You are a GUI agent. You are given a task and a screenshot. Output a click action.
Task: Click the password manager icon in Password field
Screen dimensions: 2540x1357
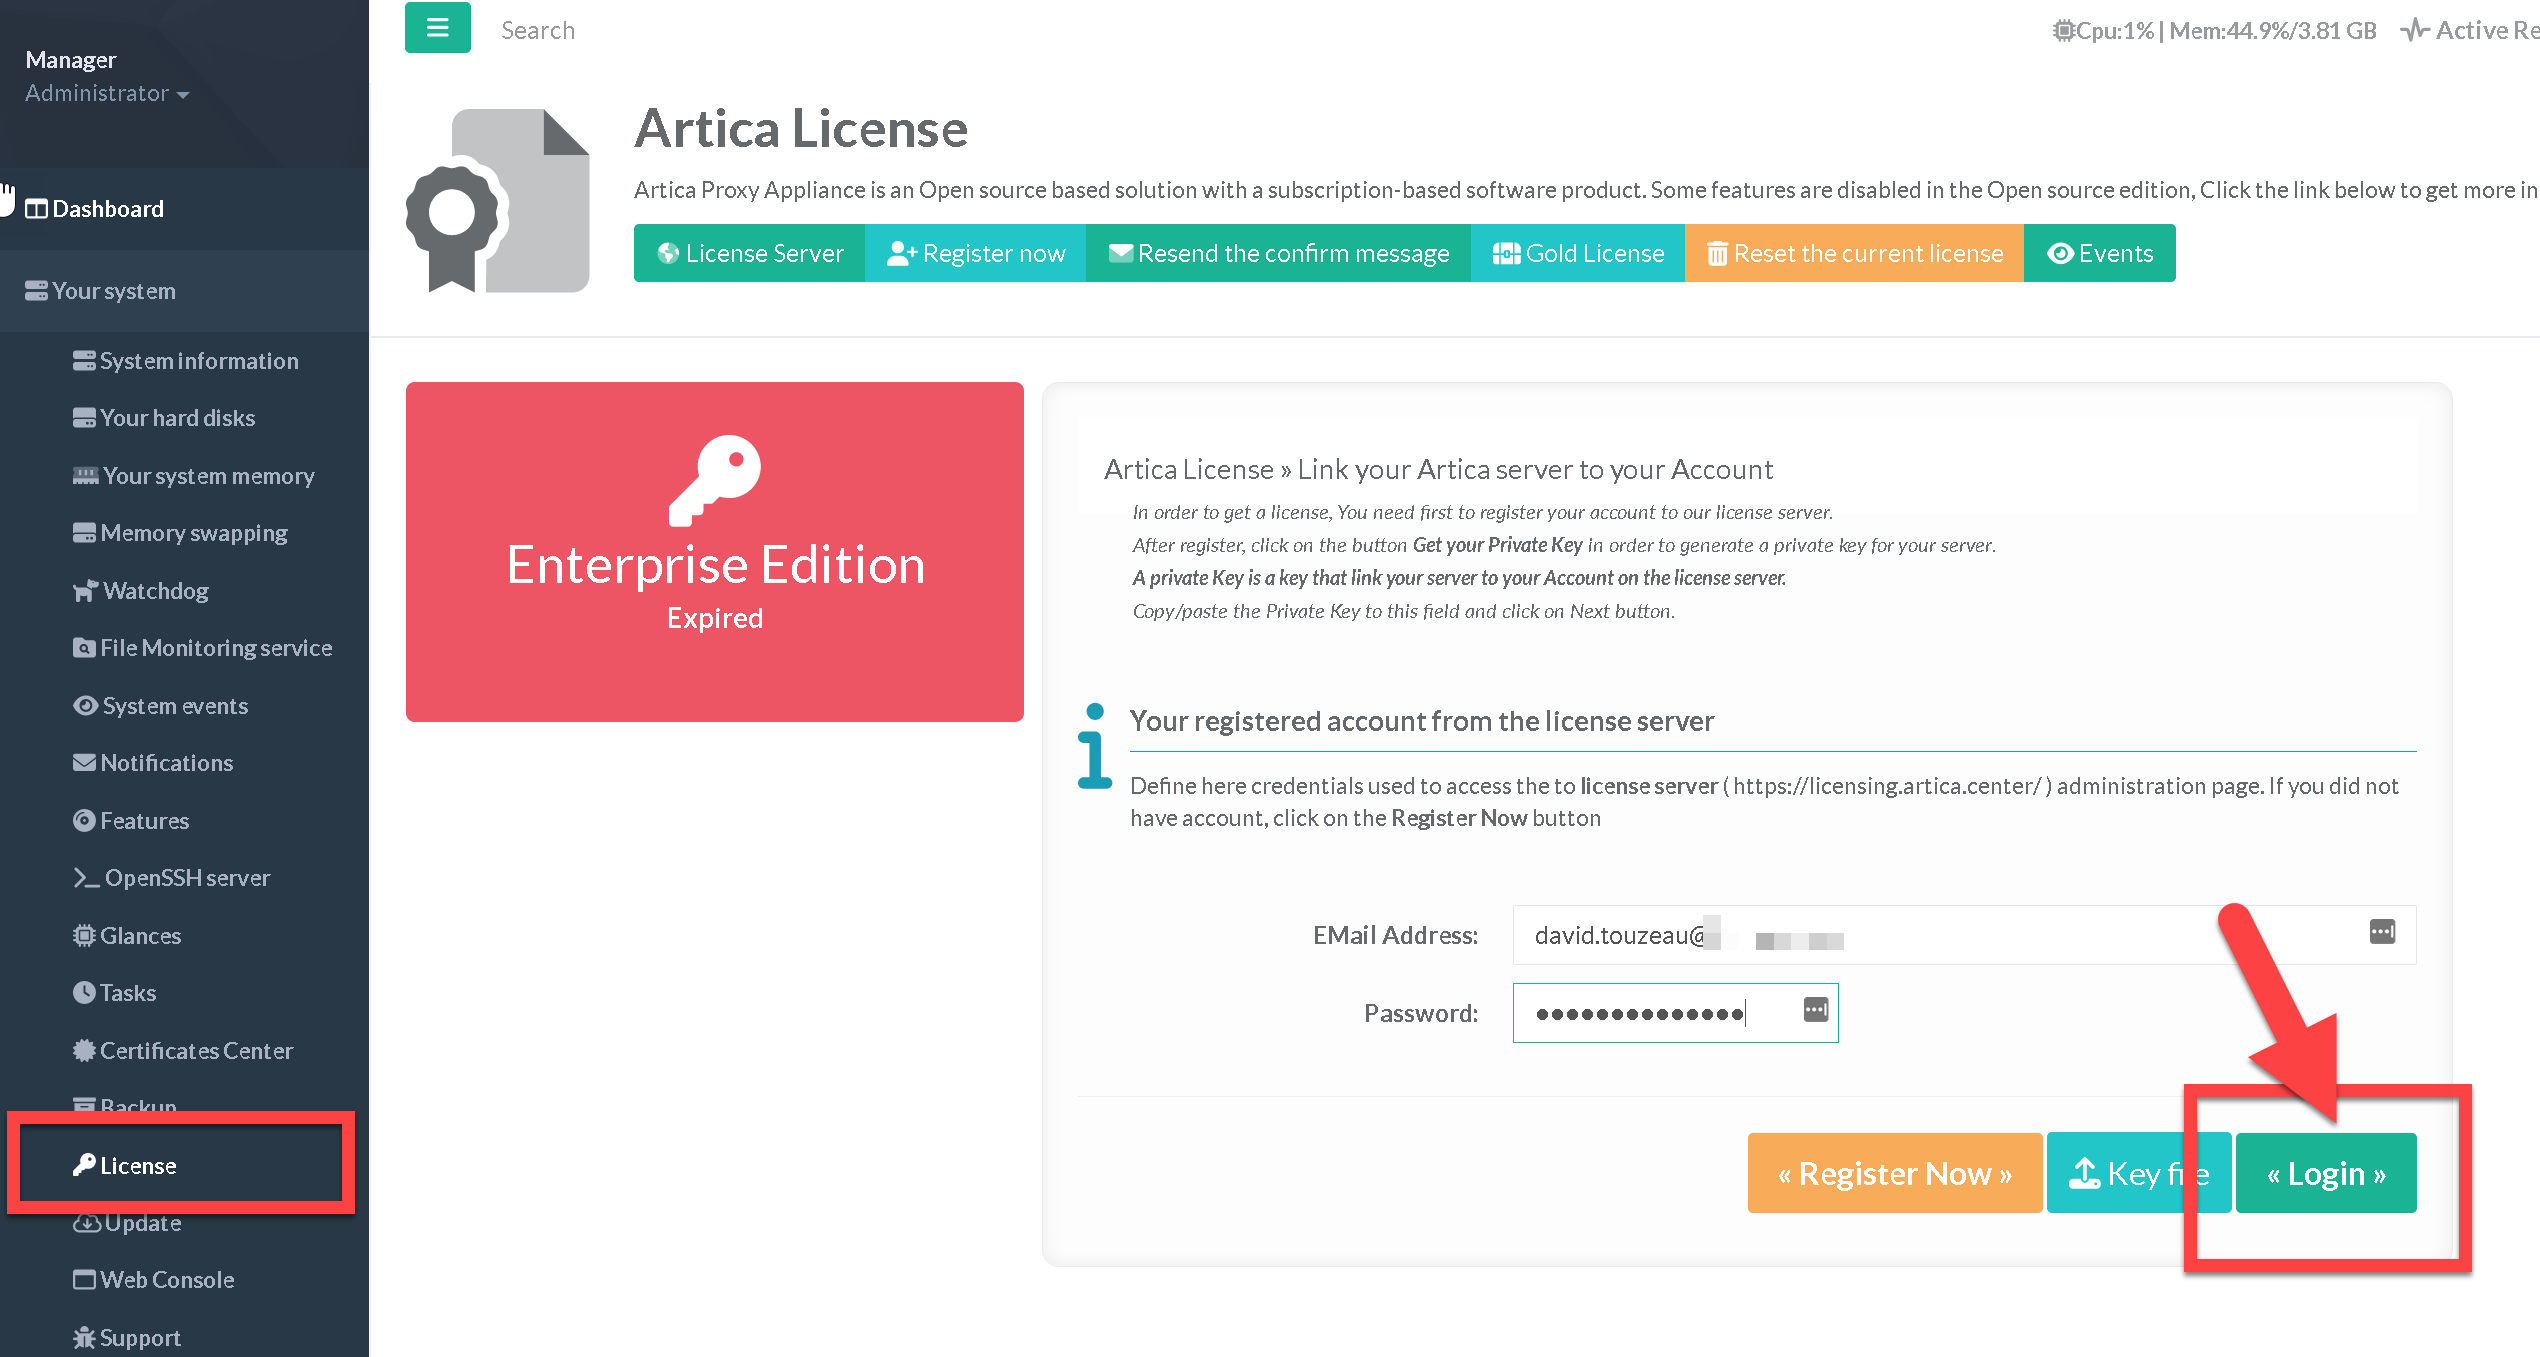pos(1815,1010)
